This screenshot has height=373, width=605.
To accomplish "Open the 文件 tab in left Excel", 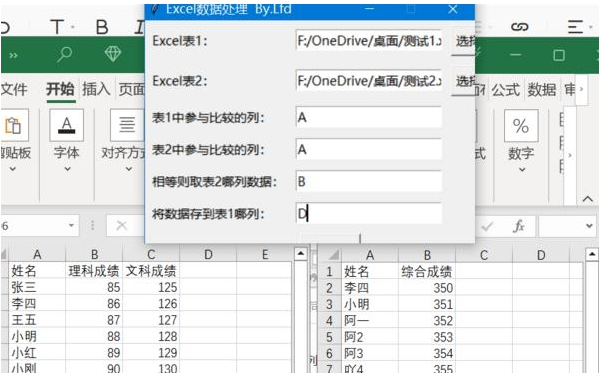I will point(14,89).
